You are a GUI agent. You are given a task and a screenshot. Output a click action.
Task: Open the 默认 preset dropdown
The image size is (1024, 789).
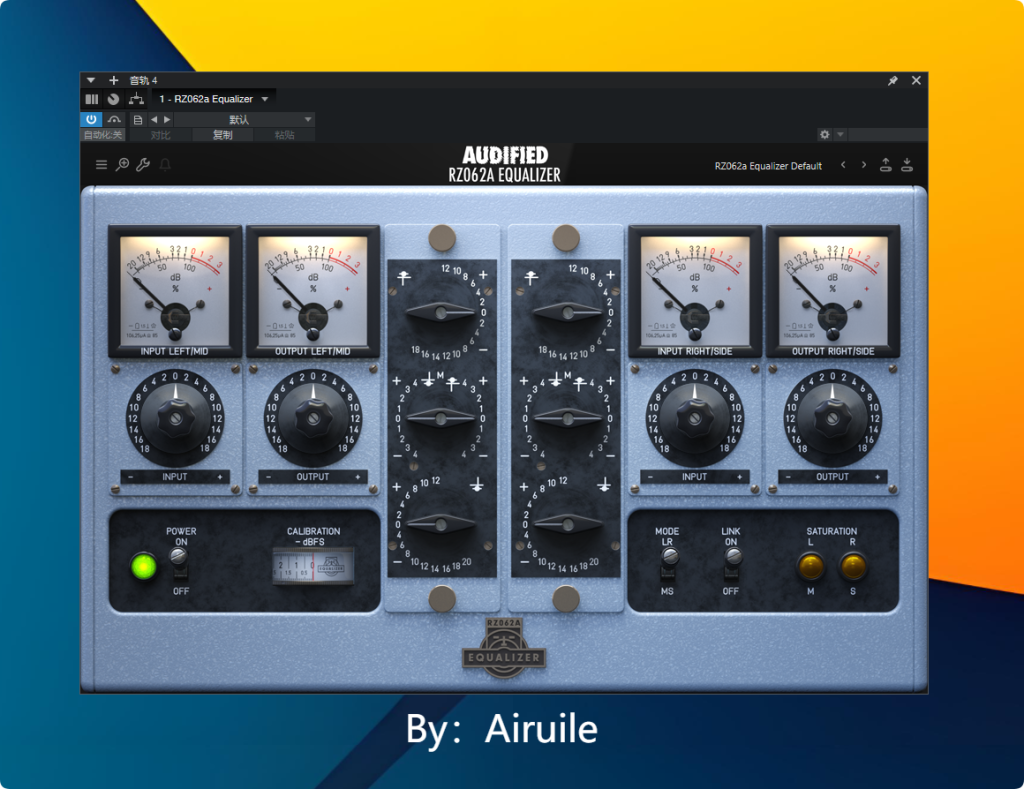click(x=244, y=120)
